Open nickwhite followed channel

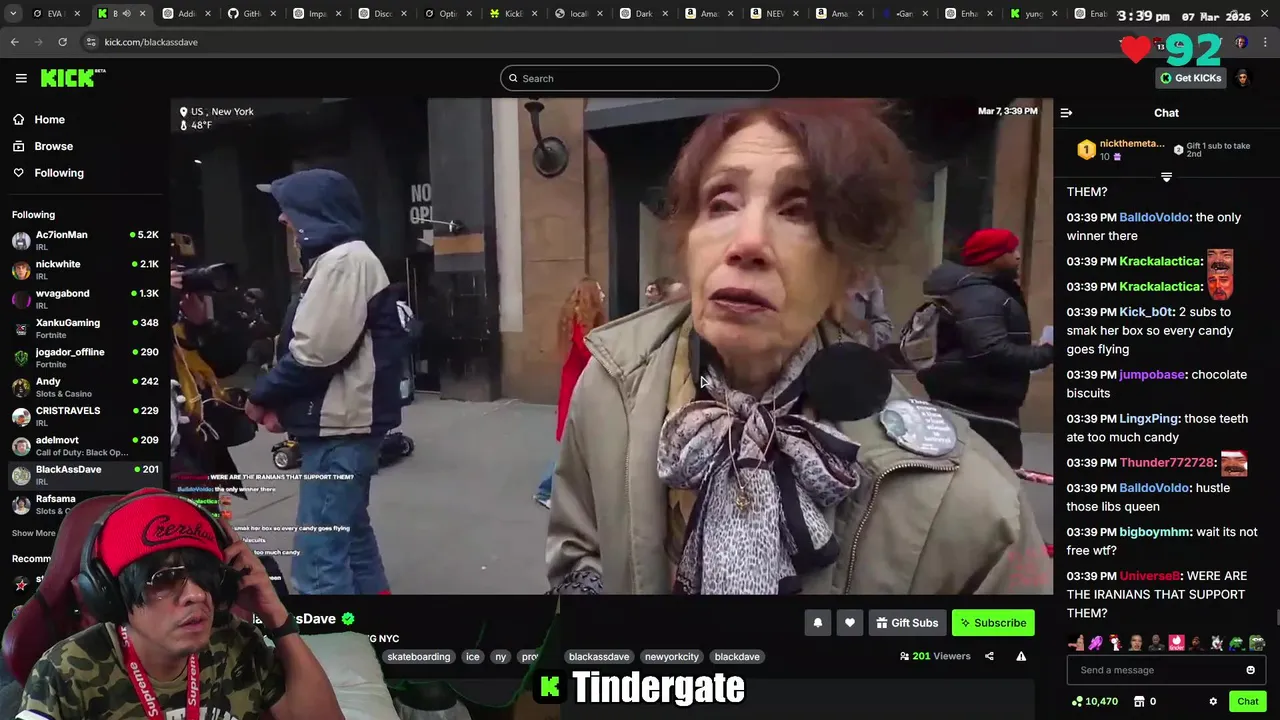pos(85,269)
